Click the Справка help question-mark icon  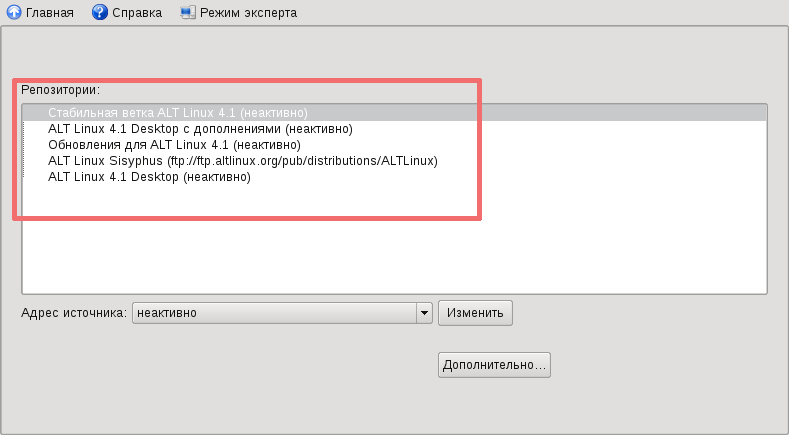(100, 12)
